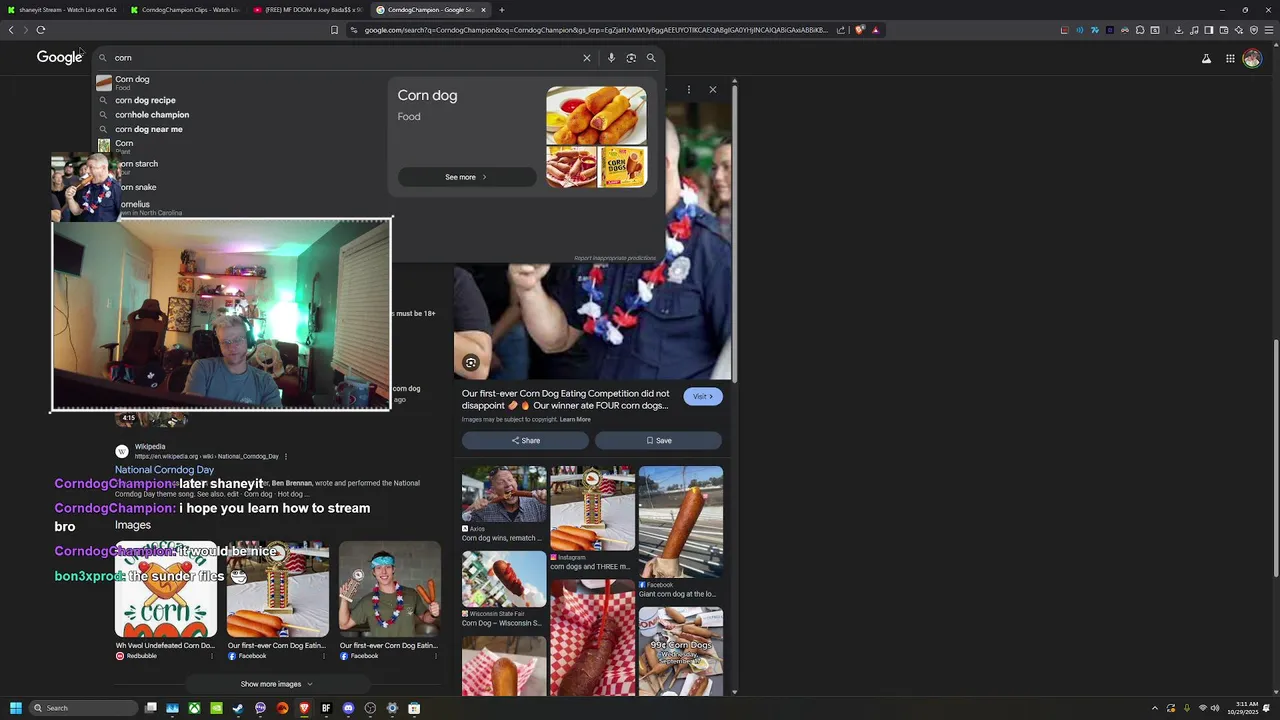Open the Facebook Giant corn dog thumbnail
This screenshot has width=1280, height=720.
coord(681,522)
